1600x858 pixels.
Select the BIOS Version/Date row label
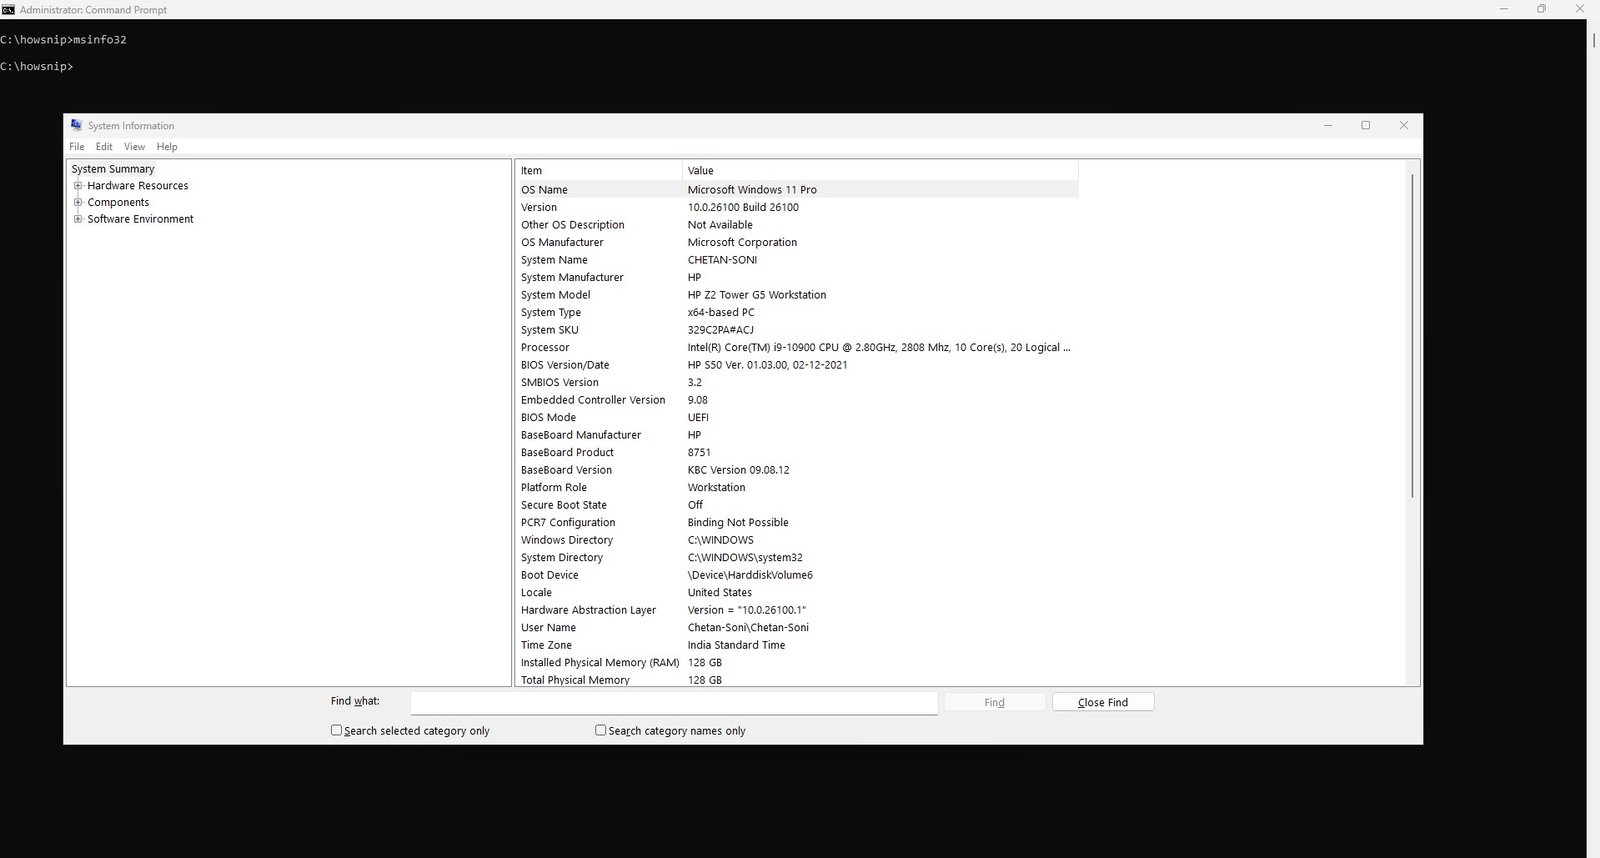[565, 365]
